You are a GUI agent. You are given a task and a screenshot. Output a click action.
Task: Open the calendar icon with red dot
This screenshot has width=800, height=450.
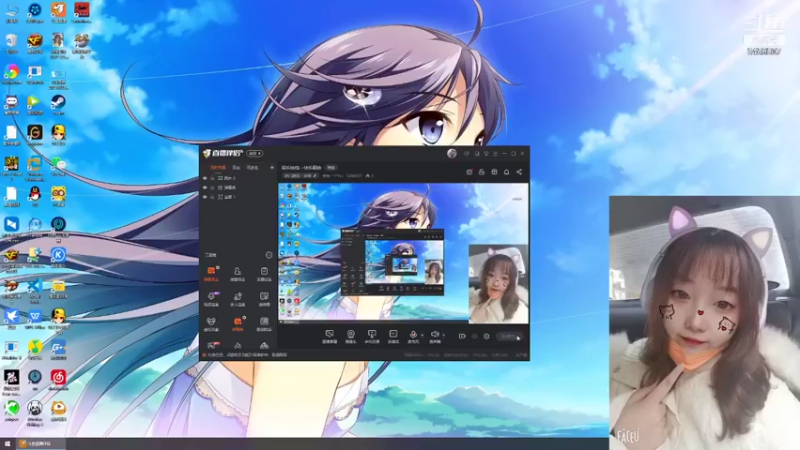pyautogui.click(x=469, y=172)
